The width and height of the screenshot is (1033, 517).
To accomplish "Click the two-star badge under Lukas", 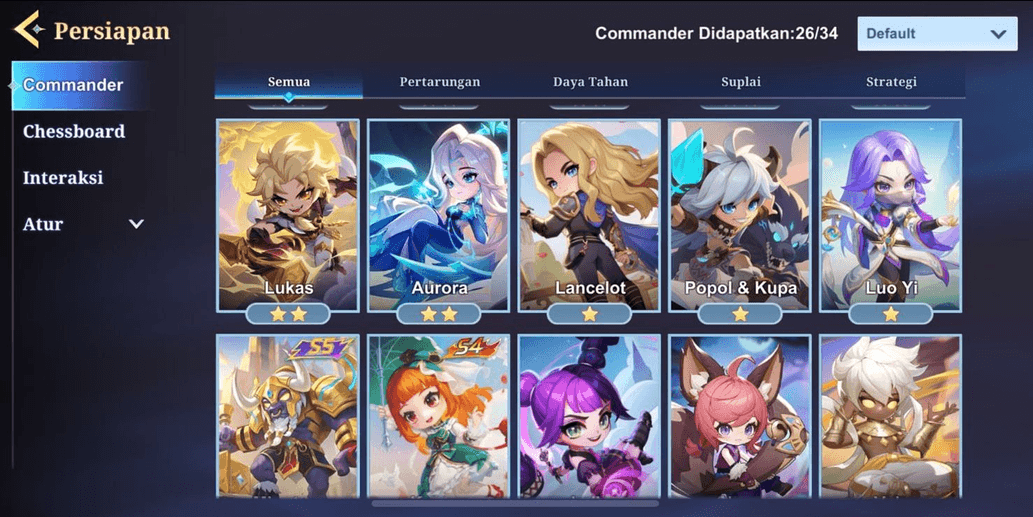I will tap(288, 314).
